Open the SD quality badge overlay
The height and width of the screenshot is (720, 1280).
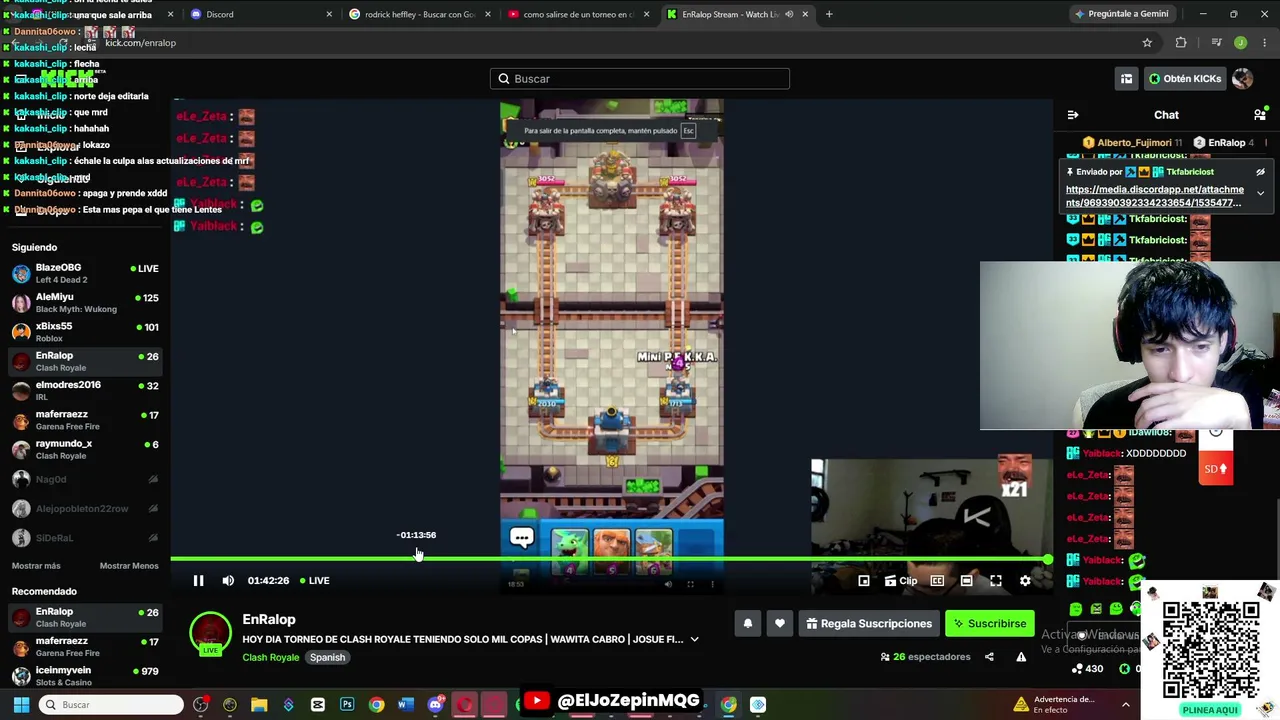tap(1215, 469)
